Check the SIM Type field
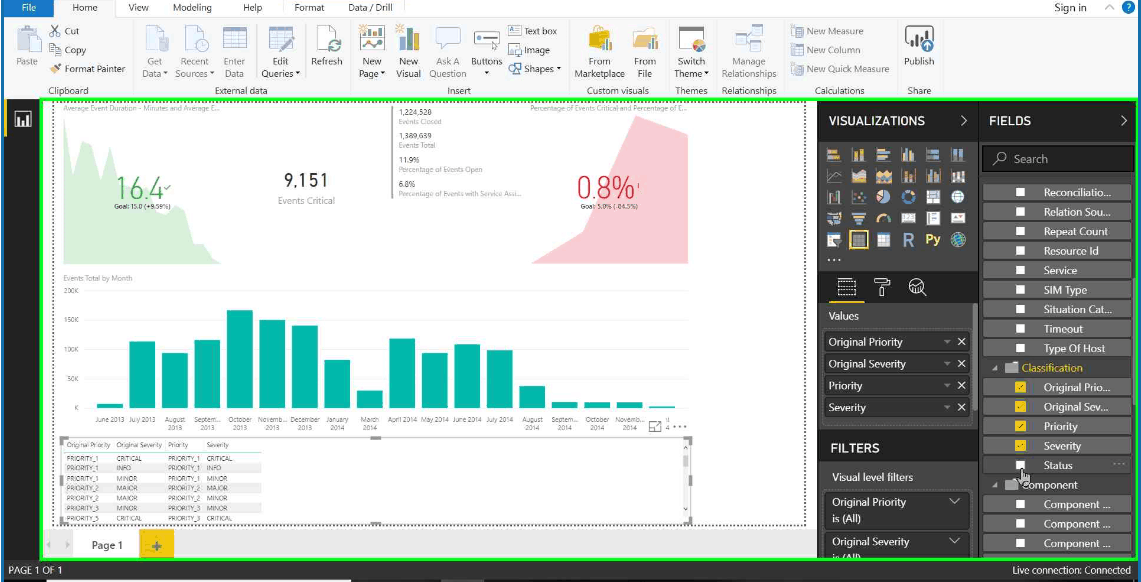This screenshot has height=582, width=1141. click(x=1020, y=290)
